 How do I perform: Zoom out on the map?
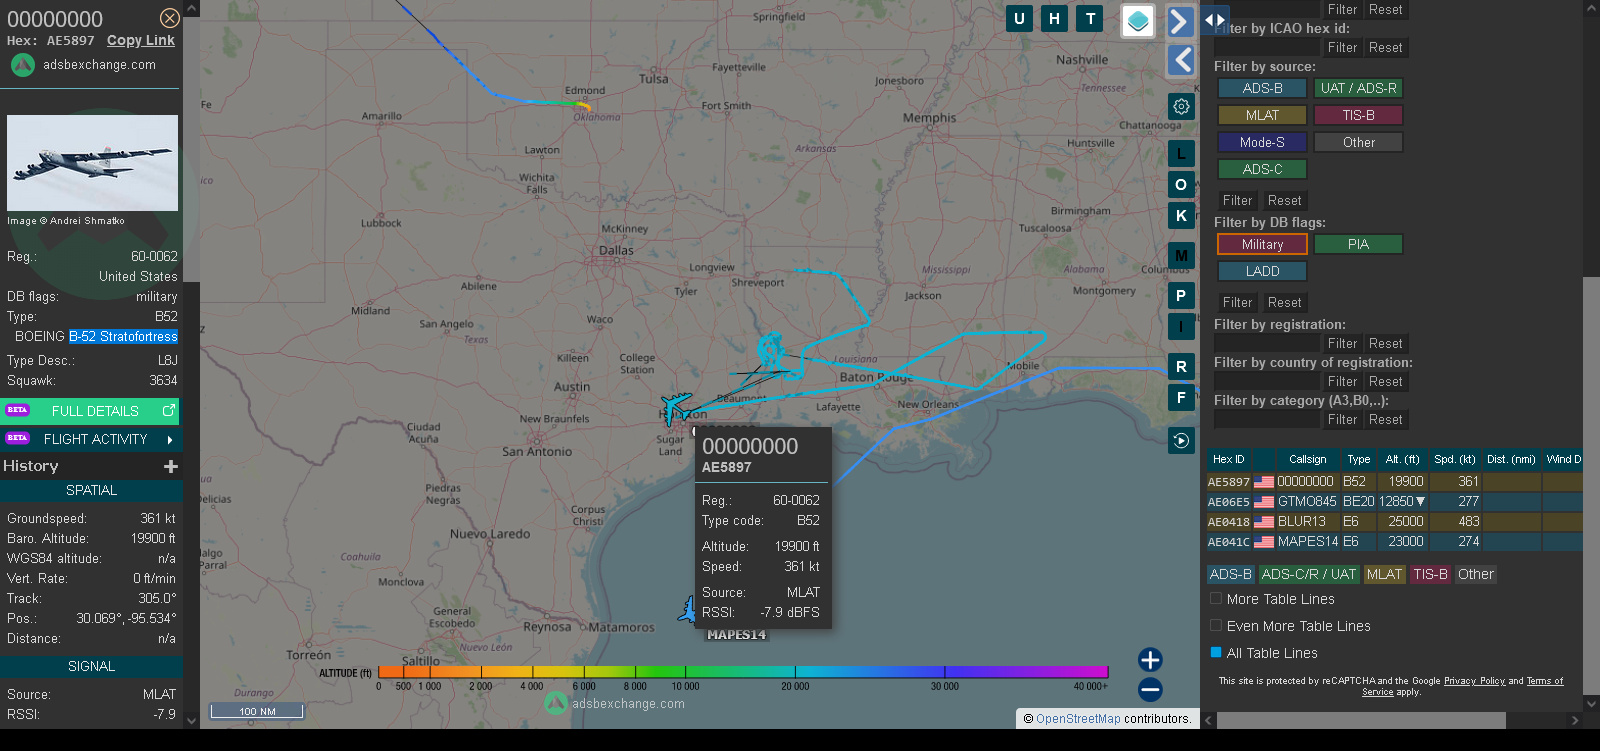click(x=1150, y=689)
